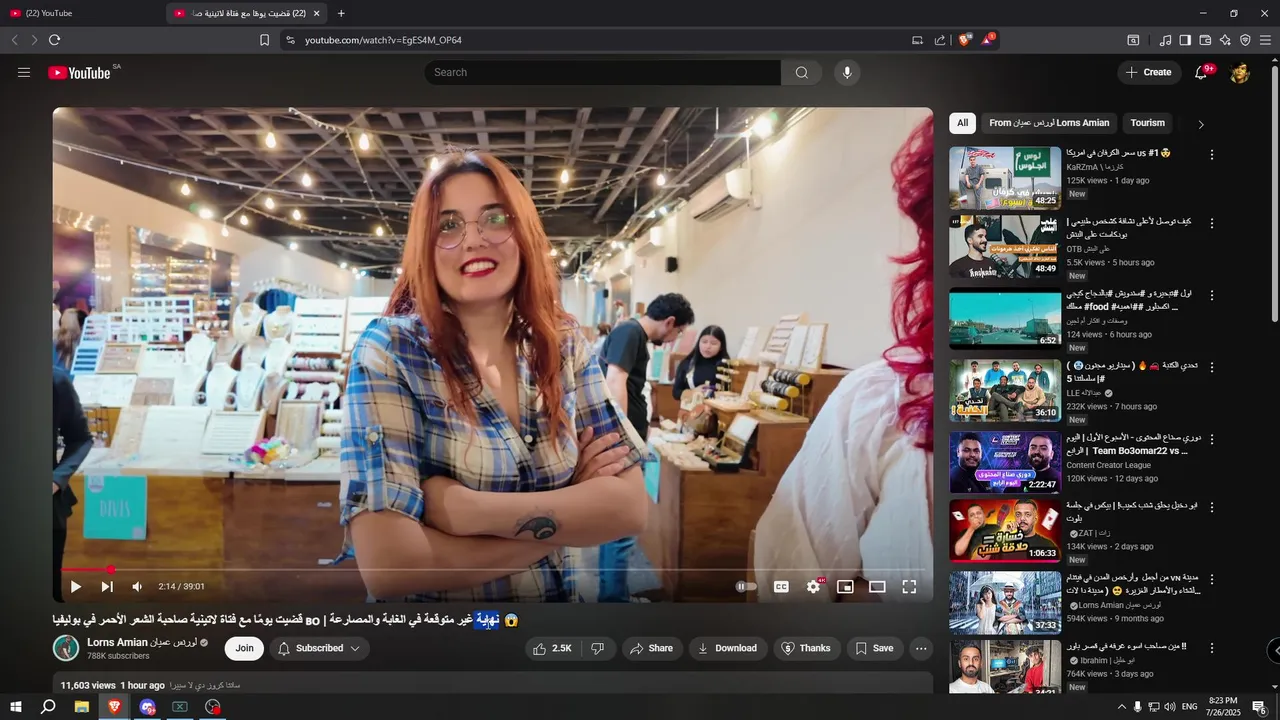Bookmark this page

(264, 40)
